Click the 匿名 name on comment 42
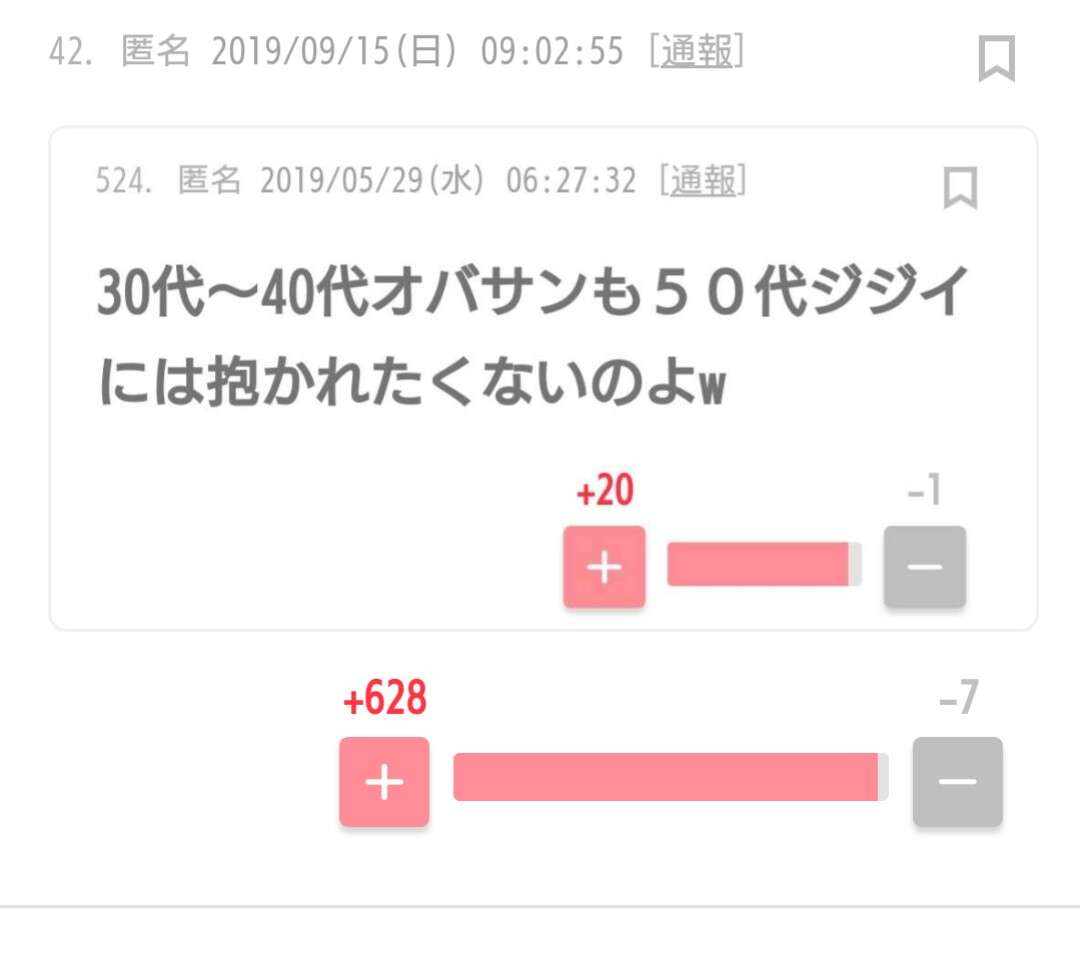 click(x=155, y=52)
